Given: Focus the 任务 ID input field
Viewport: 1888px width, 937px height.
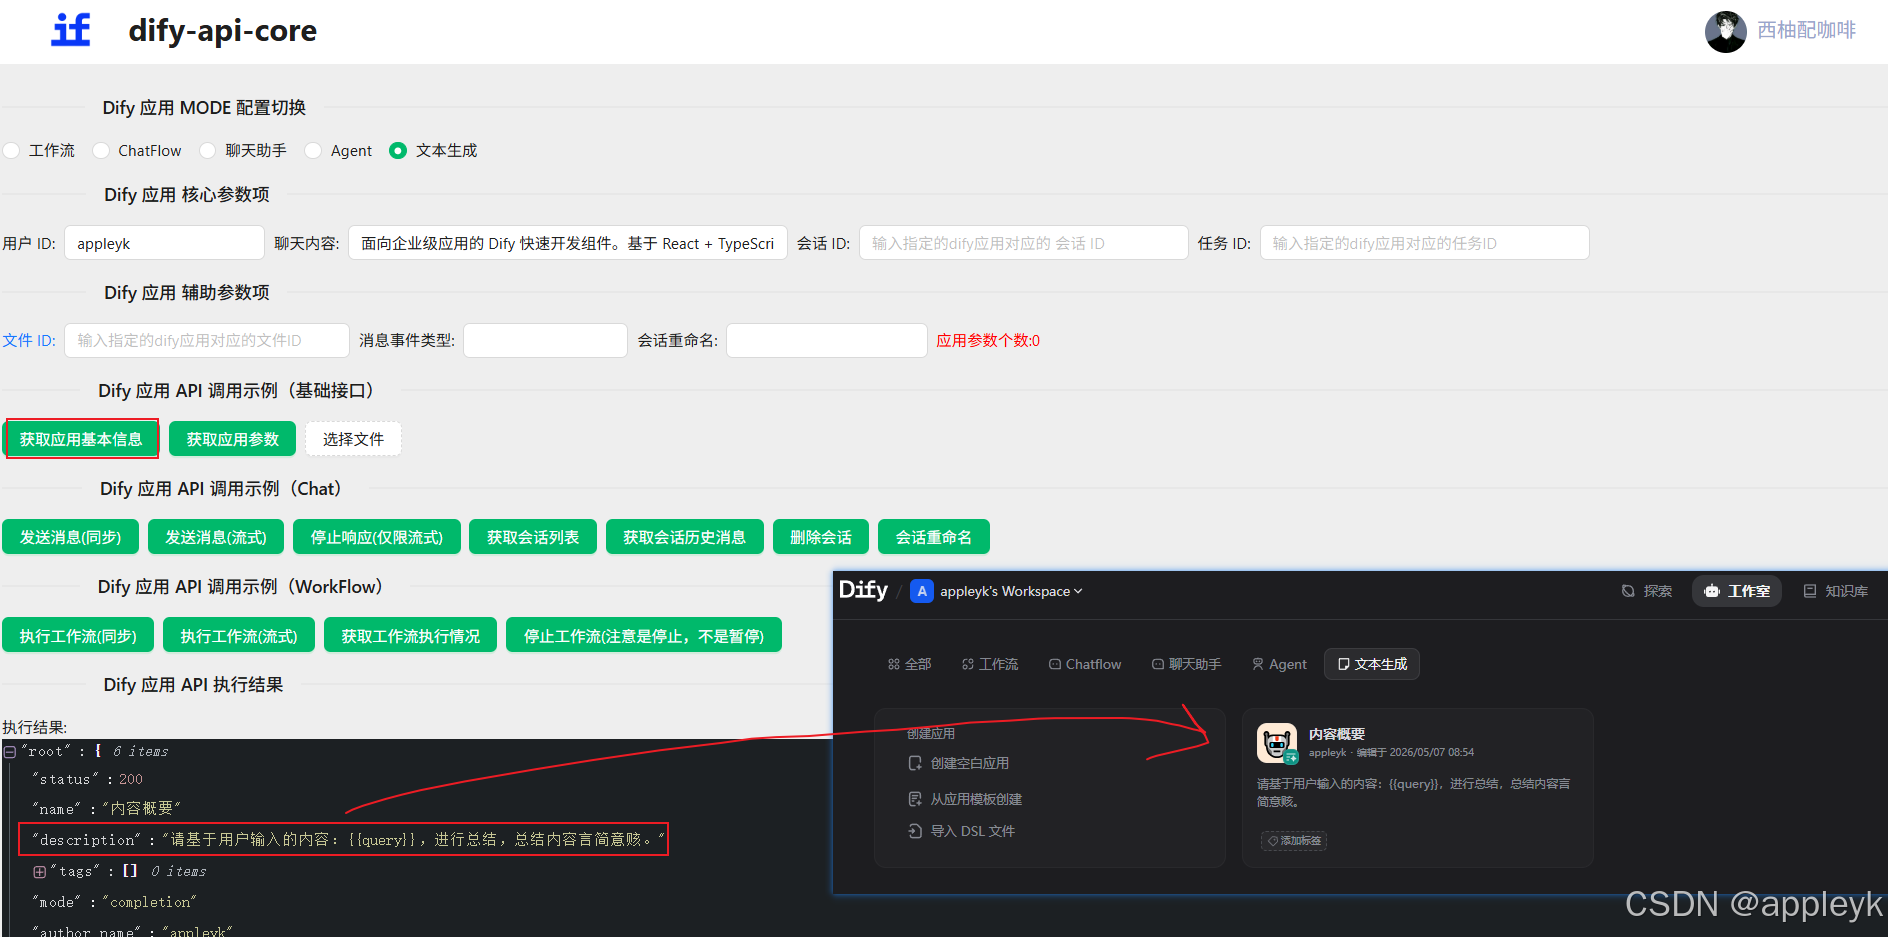Looking at the screenshot, I should pos(1424,243).
